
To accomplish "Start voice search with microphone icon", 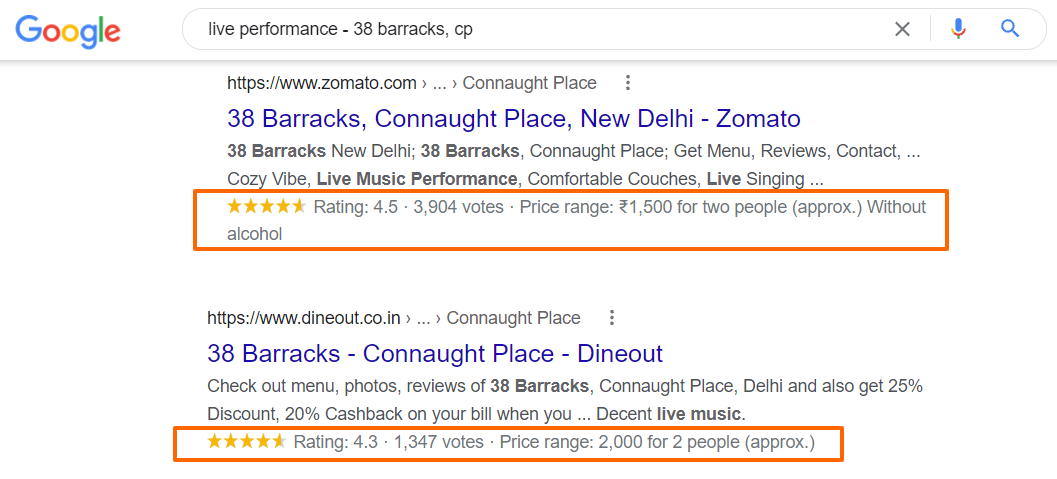I will click(958, 29).
